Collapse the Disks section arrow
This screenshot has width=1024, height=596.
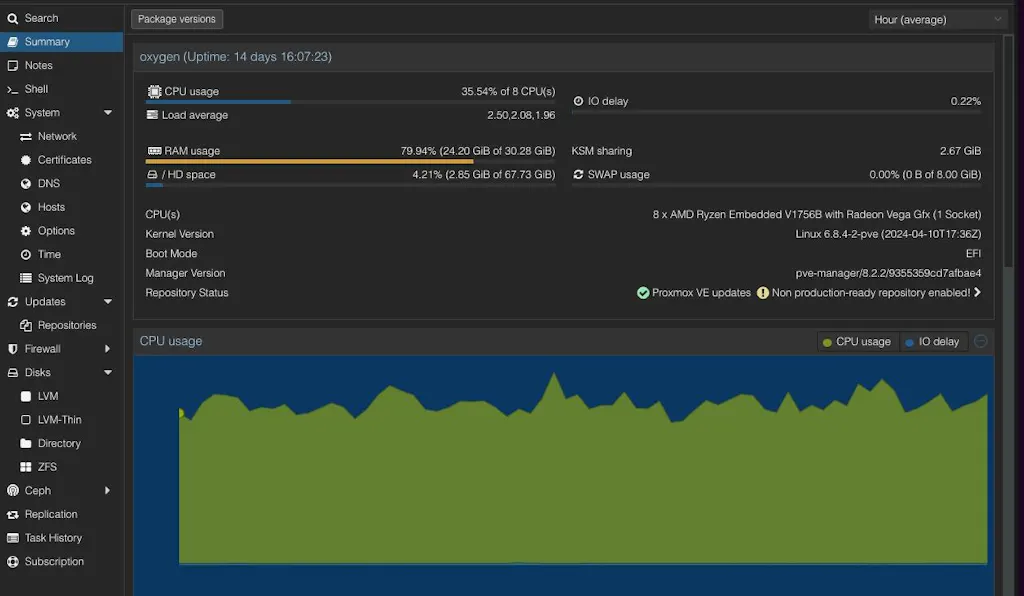tap(108, 373)
